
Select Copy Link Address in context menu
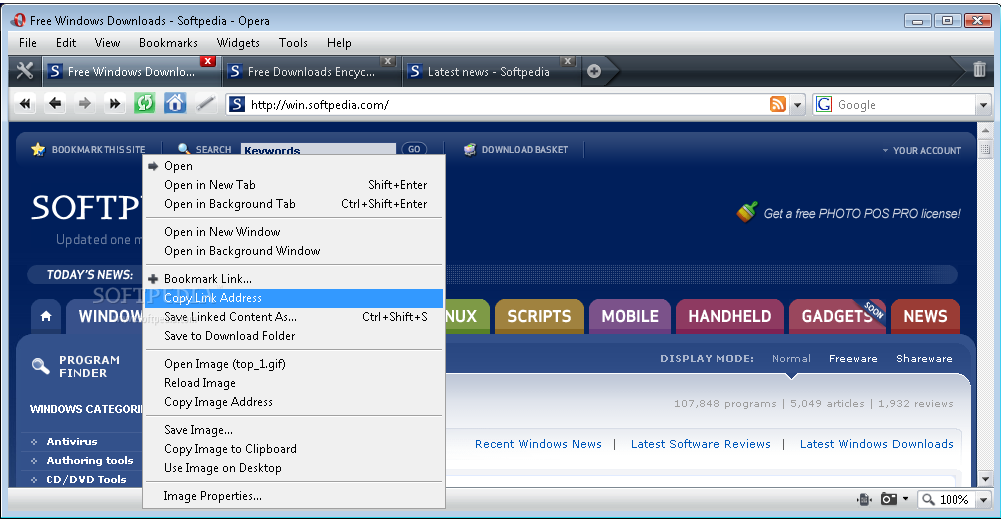point(294,298)
